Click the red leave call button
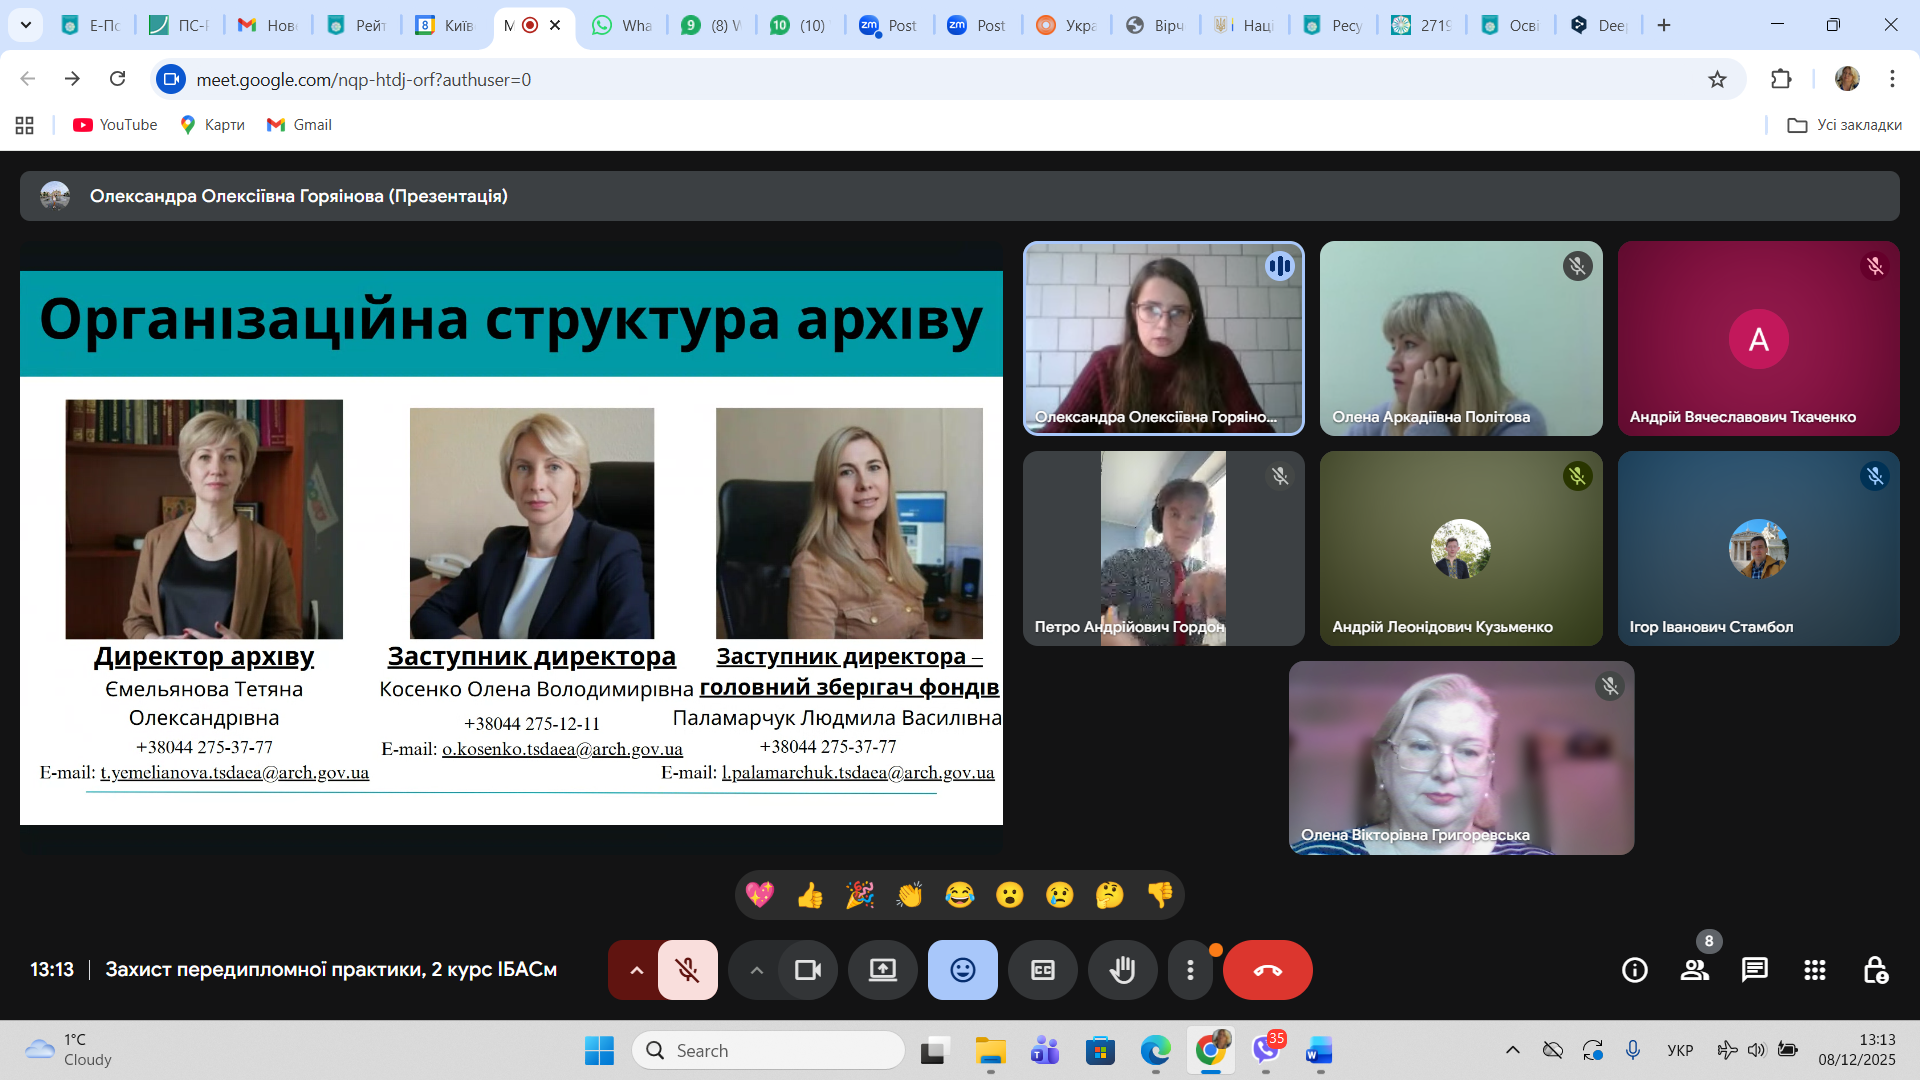This screenshot has height=1080, width=1920. 1267,970
